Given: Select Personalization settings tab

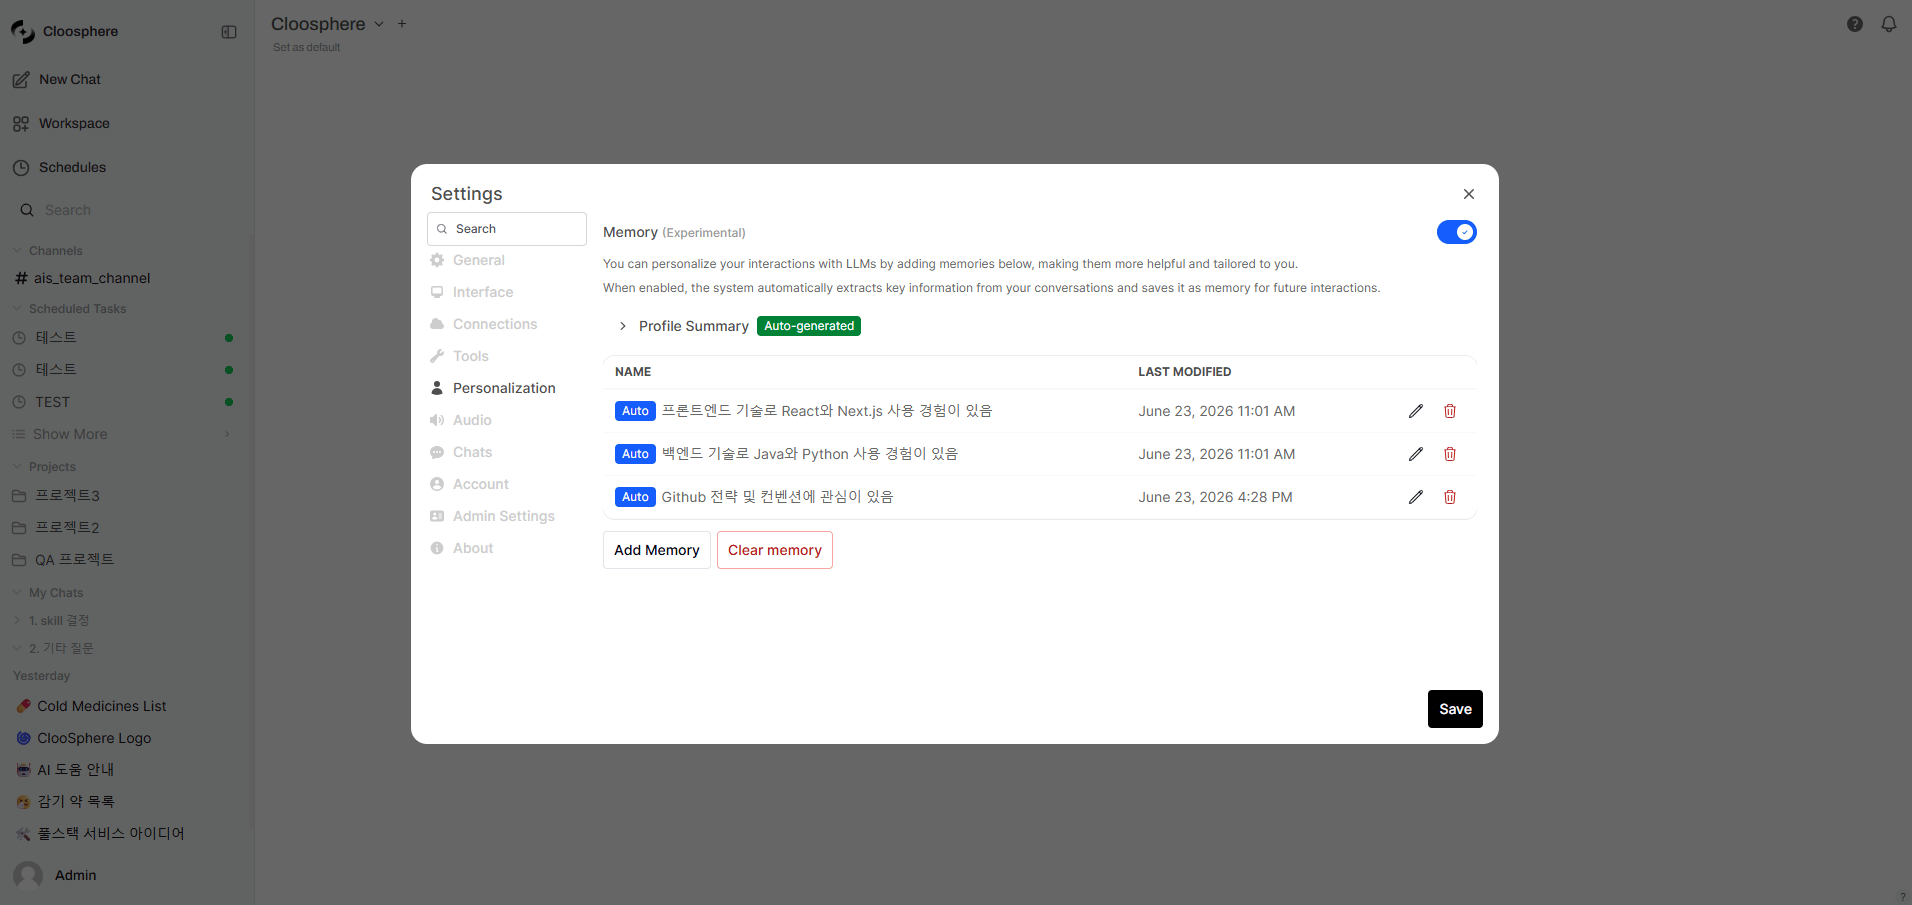Looking at the screenshot, I should point(503,388).
